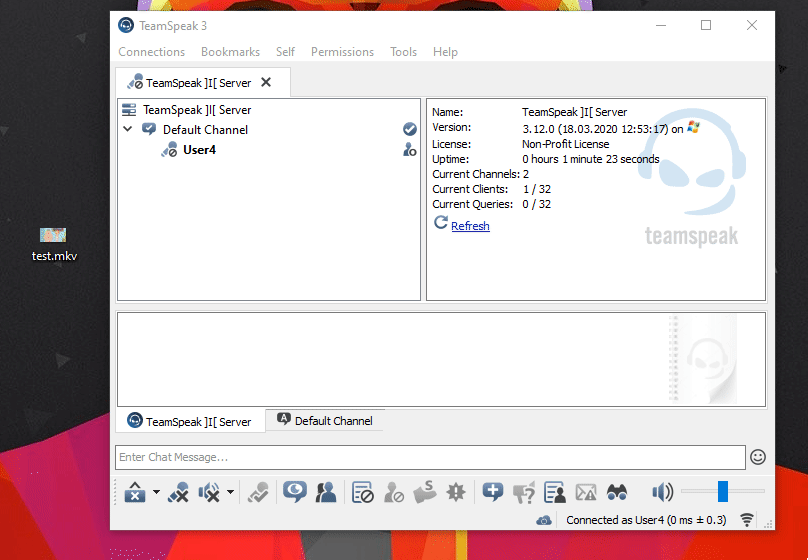Open the ban list icon

pyautogui.click(x=362, y=493)
